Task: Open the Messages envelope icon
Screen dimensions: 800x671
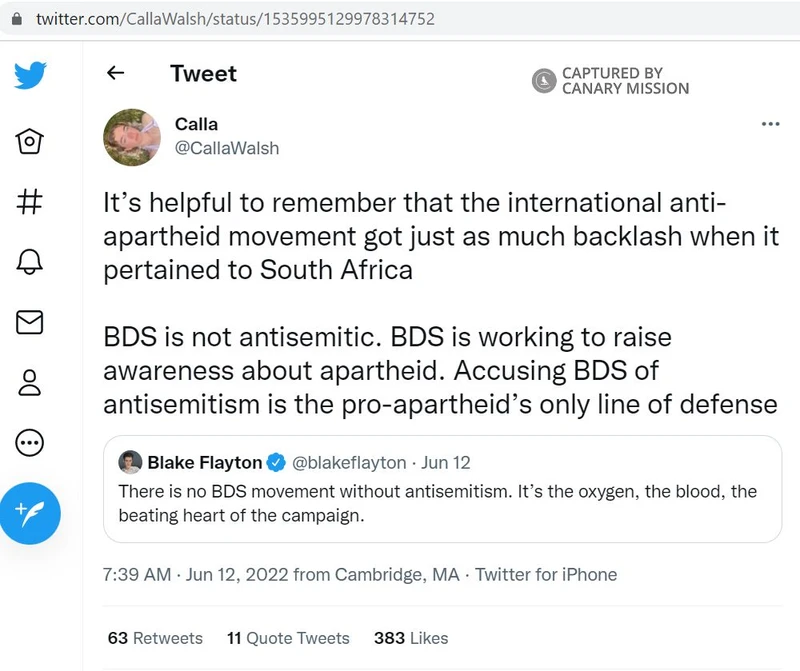Action: 31,321
